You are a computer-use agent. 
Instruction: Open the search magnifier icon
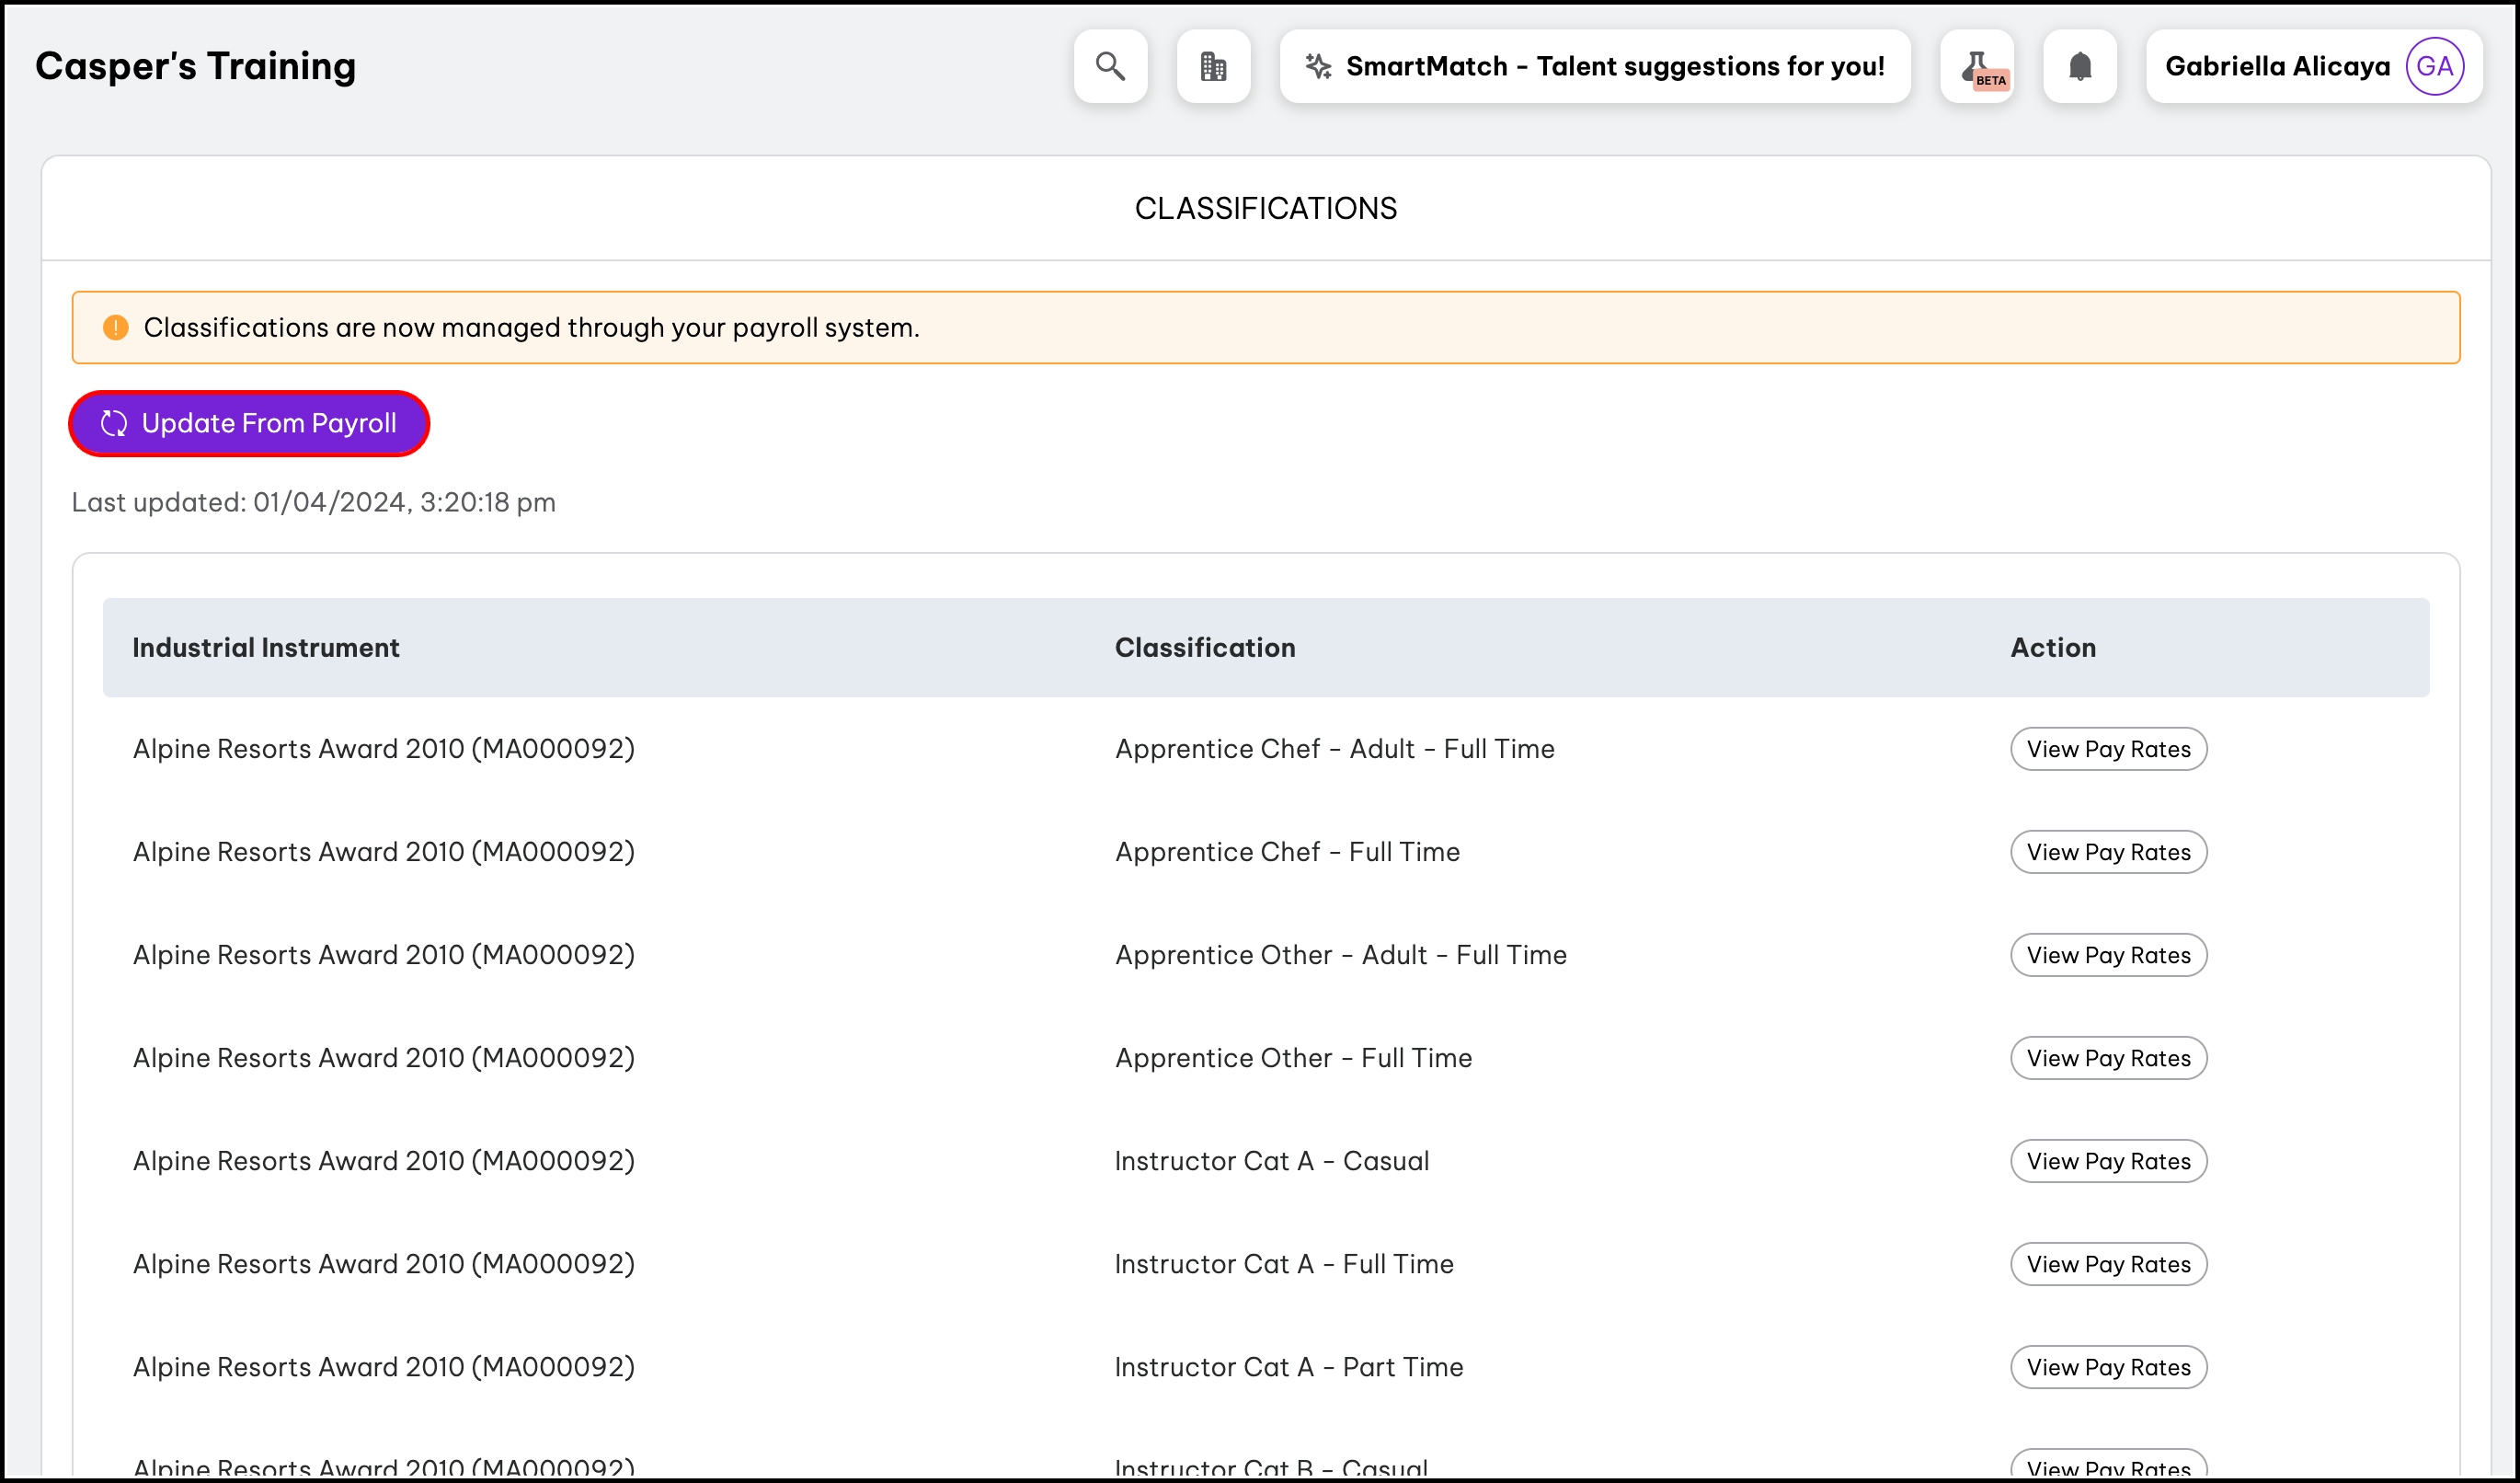click(x=1110, y=66)
